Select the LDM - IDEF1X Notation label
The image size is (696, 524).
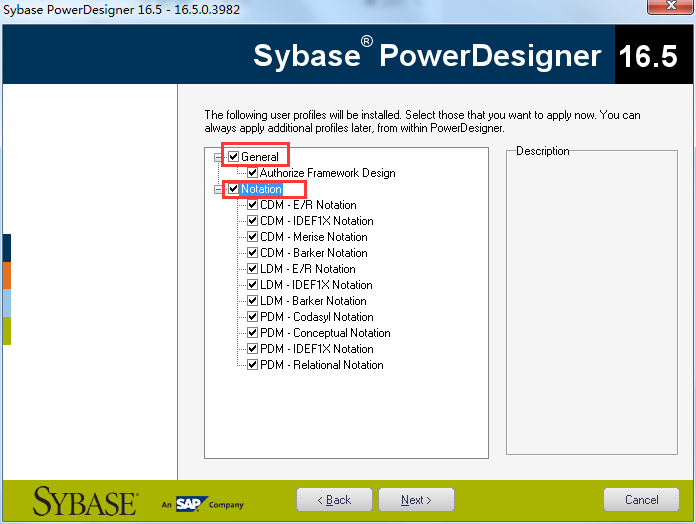(x=316, y=285)
